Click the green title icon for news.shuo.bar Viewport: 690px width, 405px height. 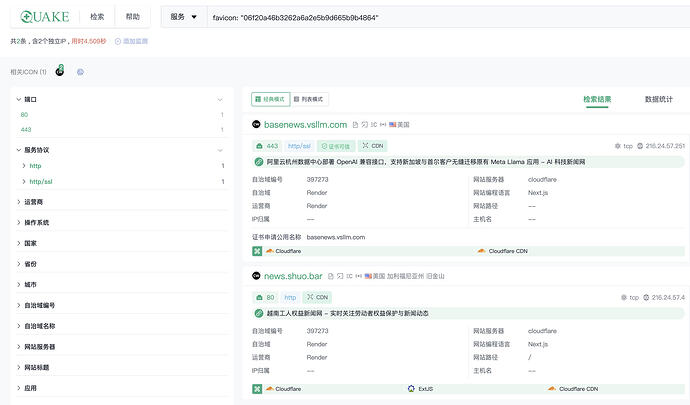tap(259, 313)
